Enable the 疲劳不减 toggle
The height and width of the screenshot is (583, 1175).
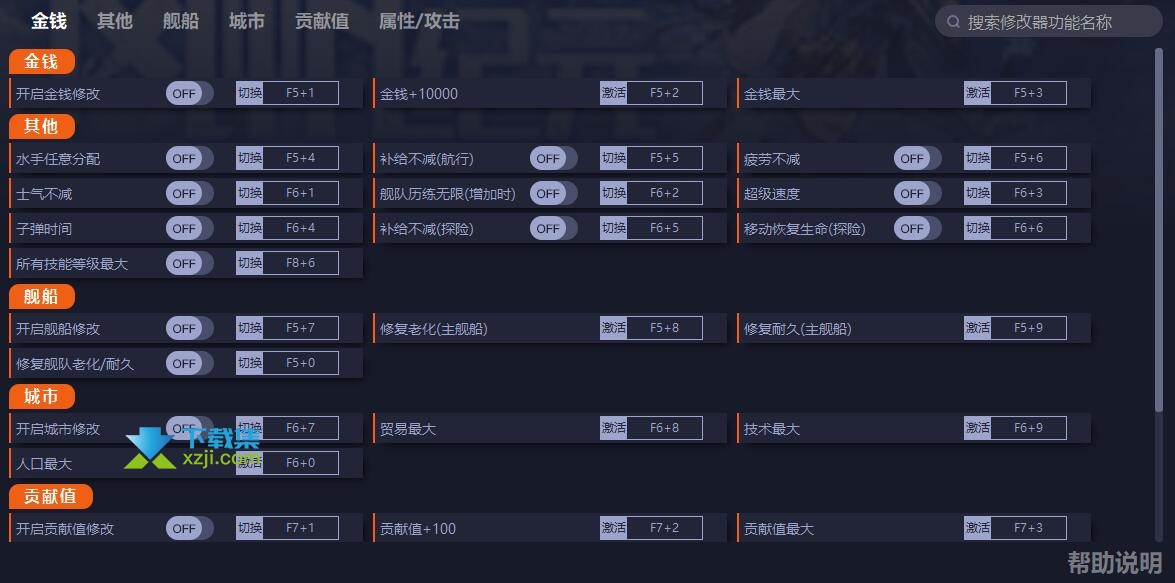917,158
